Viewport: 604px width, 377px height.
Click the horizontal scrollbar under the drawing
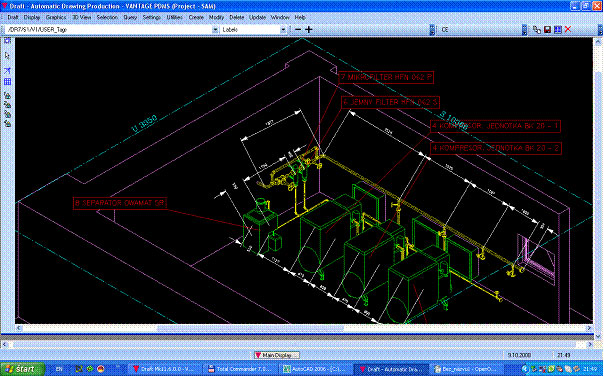click(303, 328)
